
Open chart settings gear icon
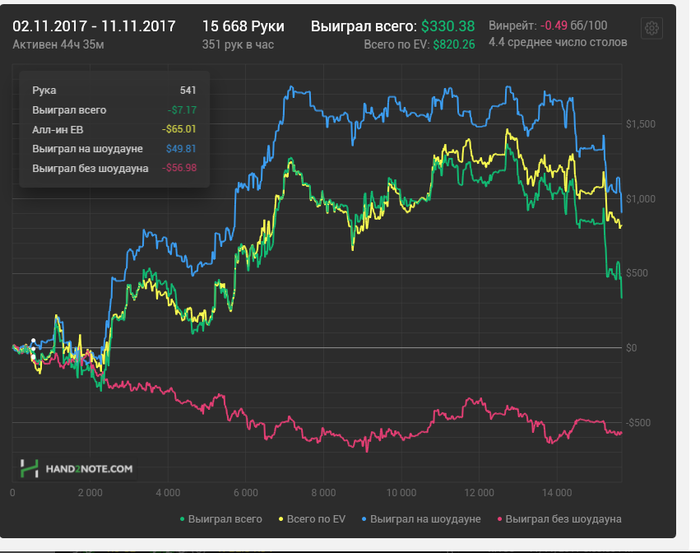coord(651,29)
